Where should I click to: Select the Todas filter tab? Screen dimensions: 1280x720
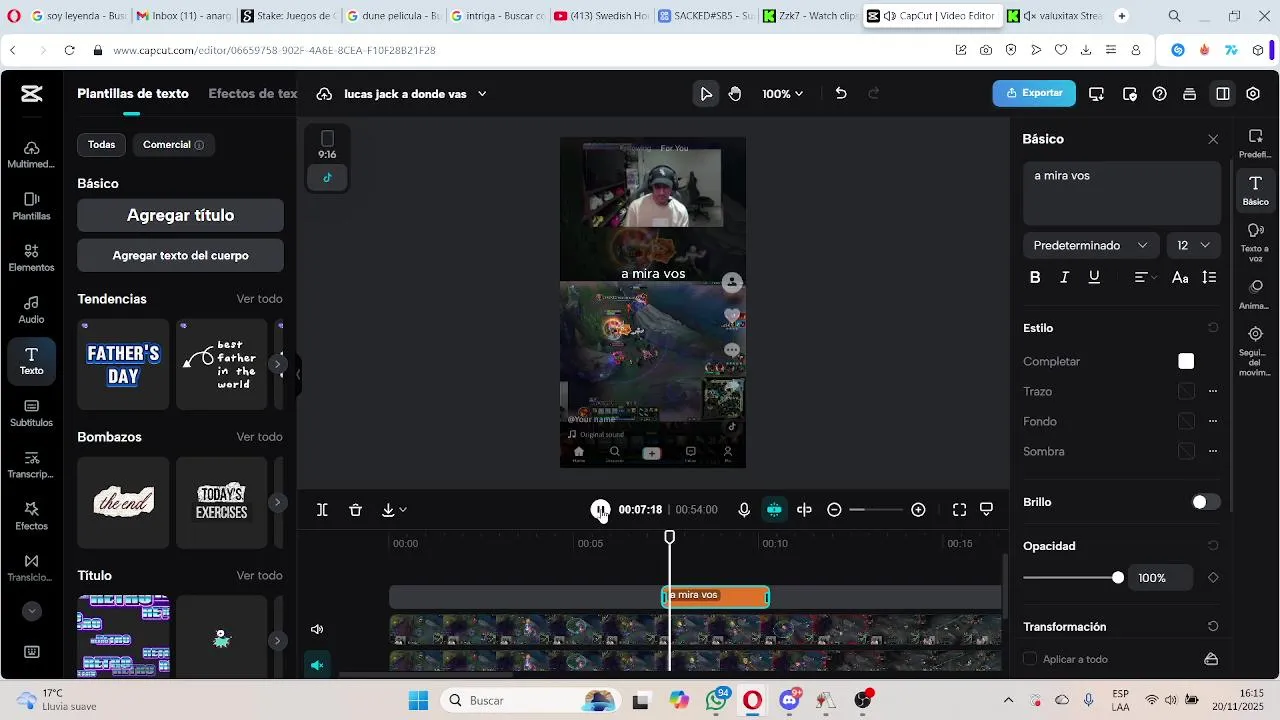(101, 145)
